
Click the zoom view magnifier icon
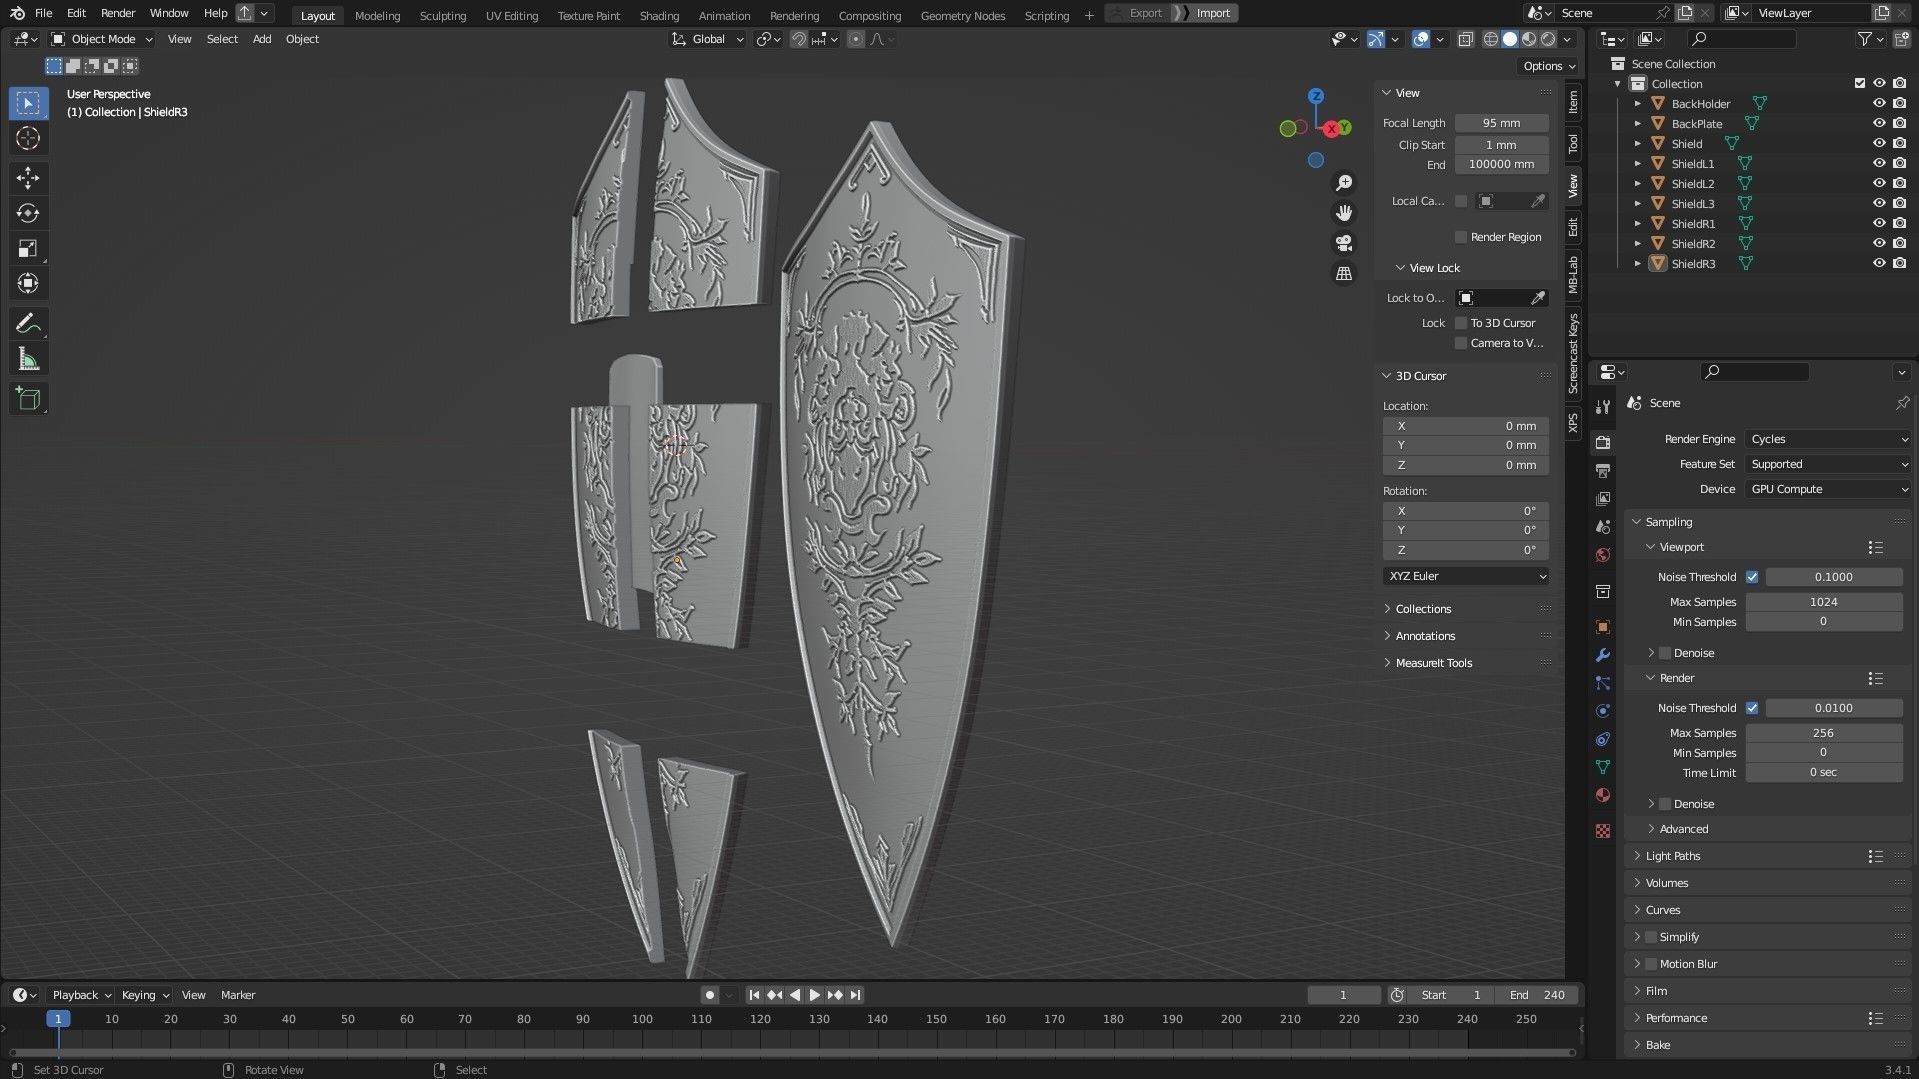point(1344,183)
